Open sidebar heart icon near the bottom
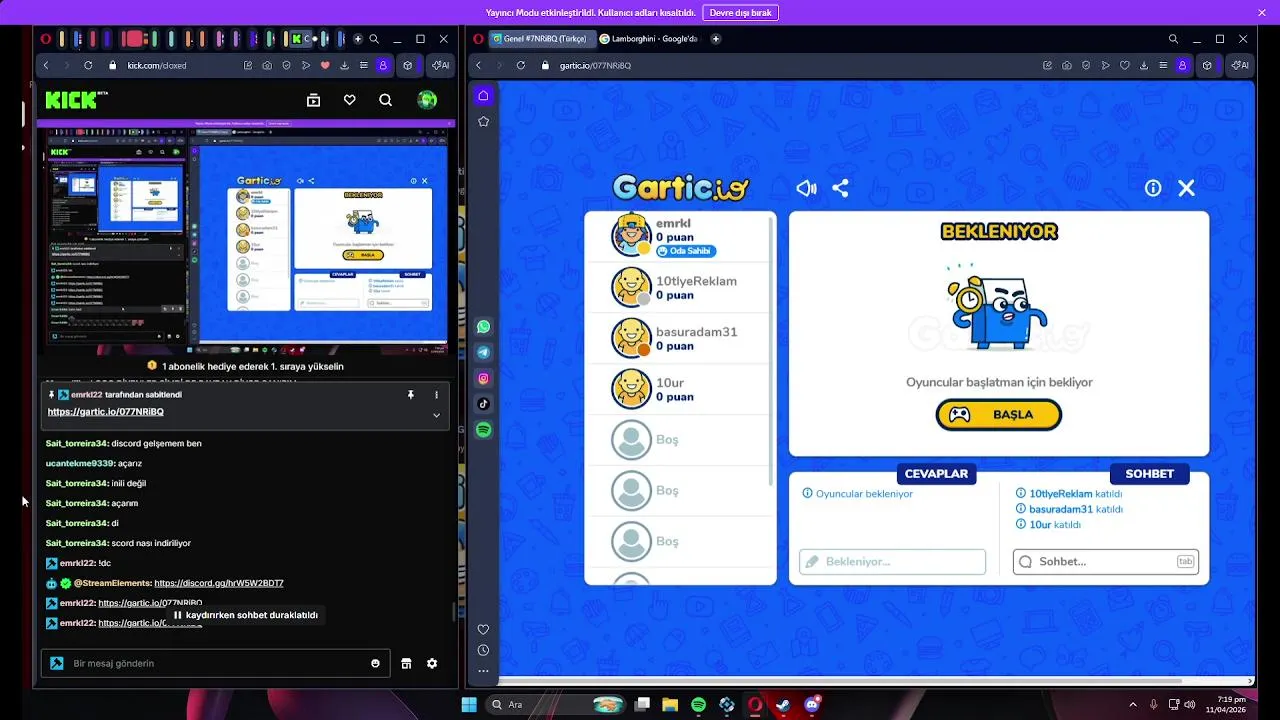Viewport: 1280px width, 720px height. click(483, 629)
